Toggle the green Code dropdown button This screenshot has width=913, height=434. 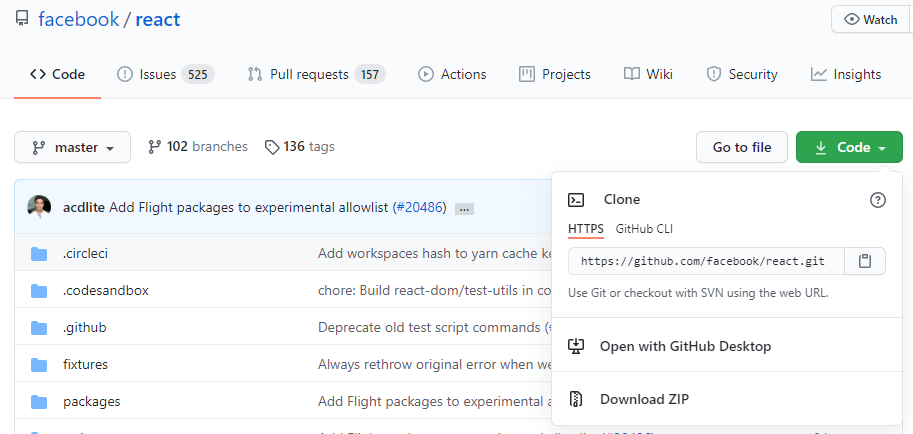[x=849, y=147]
